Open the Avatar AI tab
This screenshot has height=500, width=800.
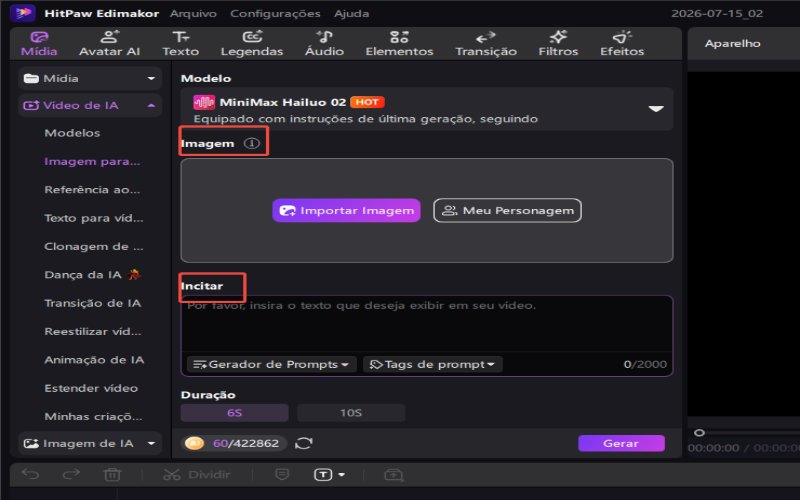pos(109,44)
